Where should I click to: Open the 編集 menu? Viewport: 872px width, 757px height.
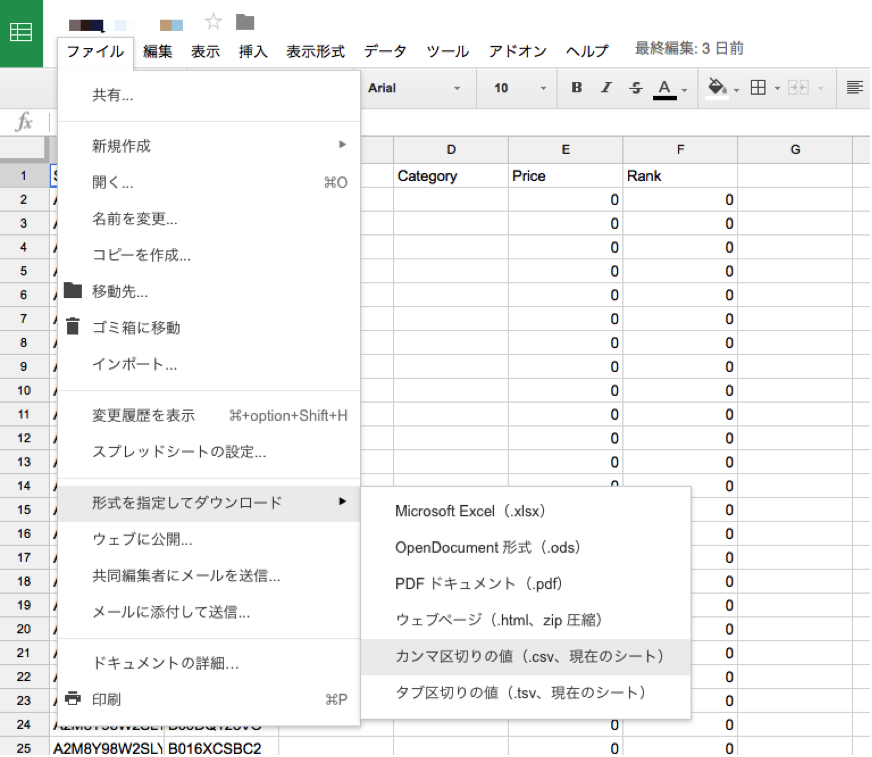(x=158, y=51)
